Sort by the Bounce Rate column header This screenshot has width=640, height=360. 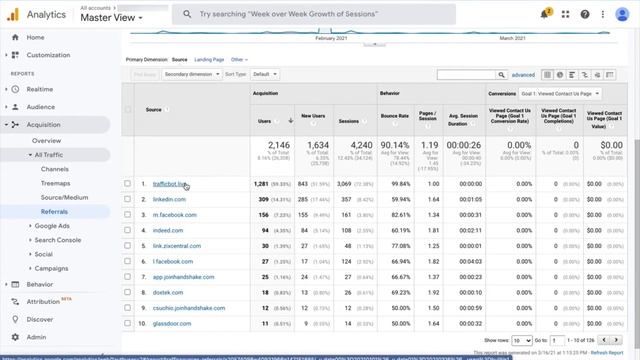[395, 116]
